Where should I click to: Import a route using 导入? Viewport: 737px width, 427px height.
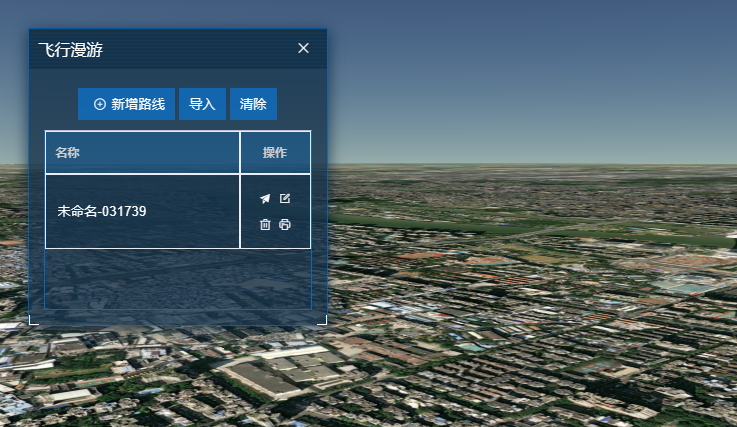[202, 104]
